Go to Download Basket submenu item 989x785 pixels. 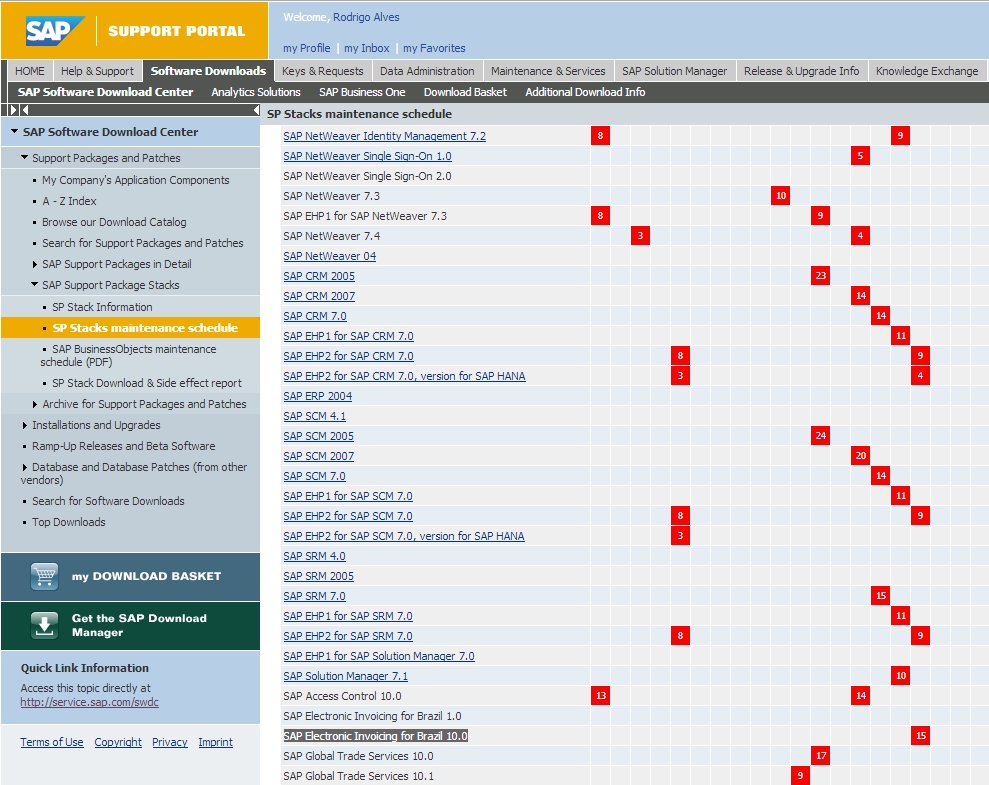[465, 92]
